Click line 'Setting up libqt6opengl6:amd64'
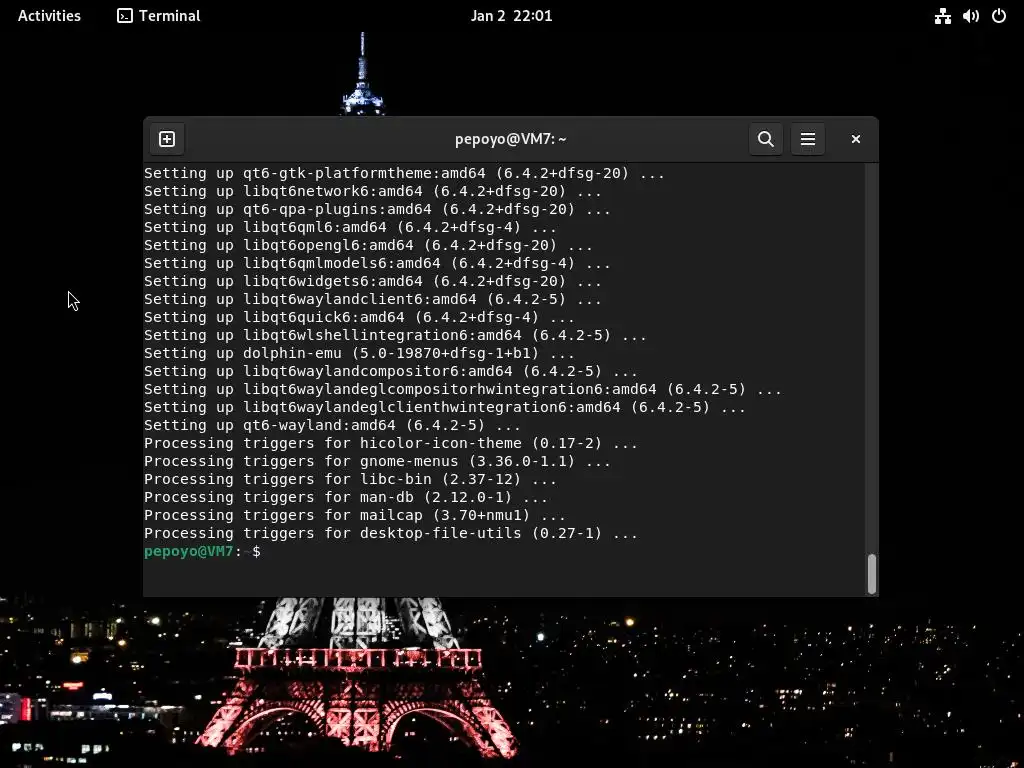 tap(368, 246)
